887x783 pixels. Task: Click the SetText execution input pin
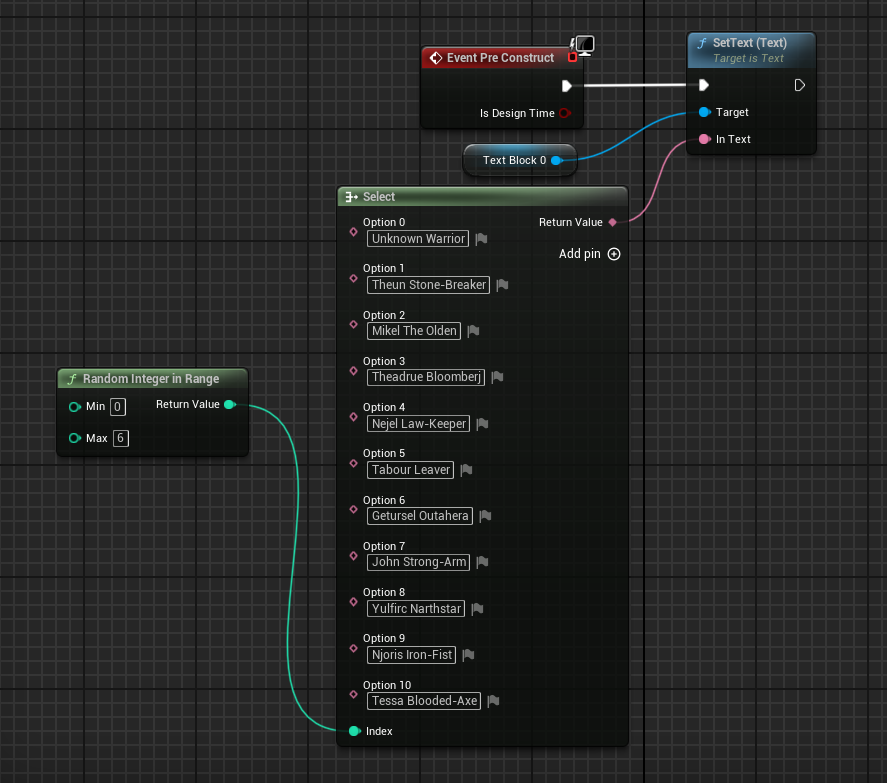703,85
